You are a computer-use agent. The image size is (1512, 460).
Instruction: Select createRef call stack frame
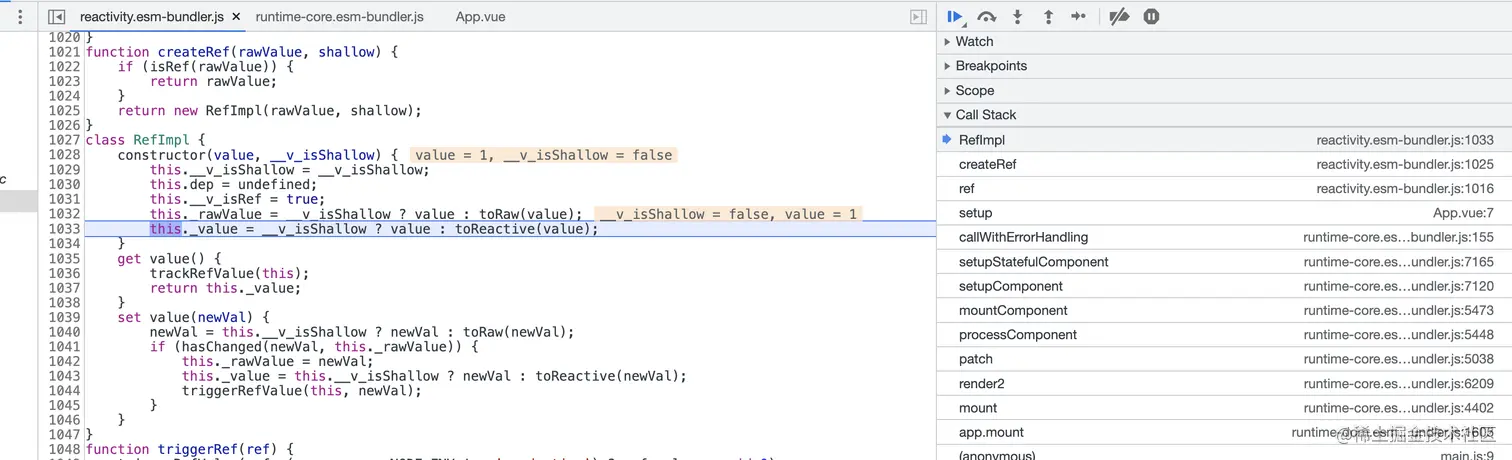[x=1224, y=164]
